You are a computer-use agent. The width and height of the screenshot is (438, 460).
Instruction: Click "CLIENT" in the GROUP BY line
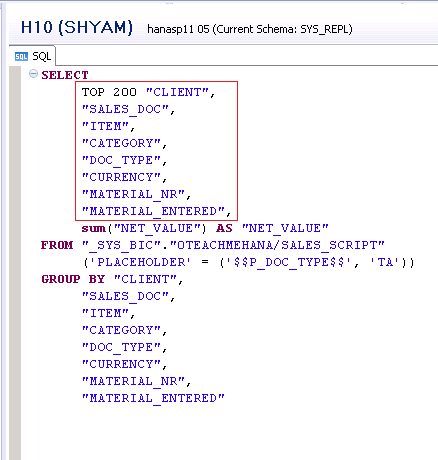tap(145, 279)
